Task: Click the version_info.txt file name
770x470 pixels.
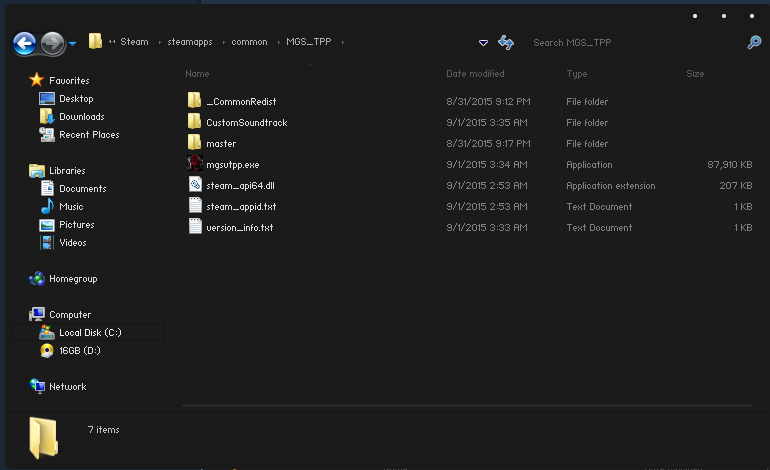Action: (x=240, y=228)
